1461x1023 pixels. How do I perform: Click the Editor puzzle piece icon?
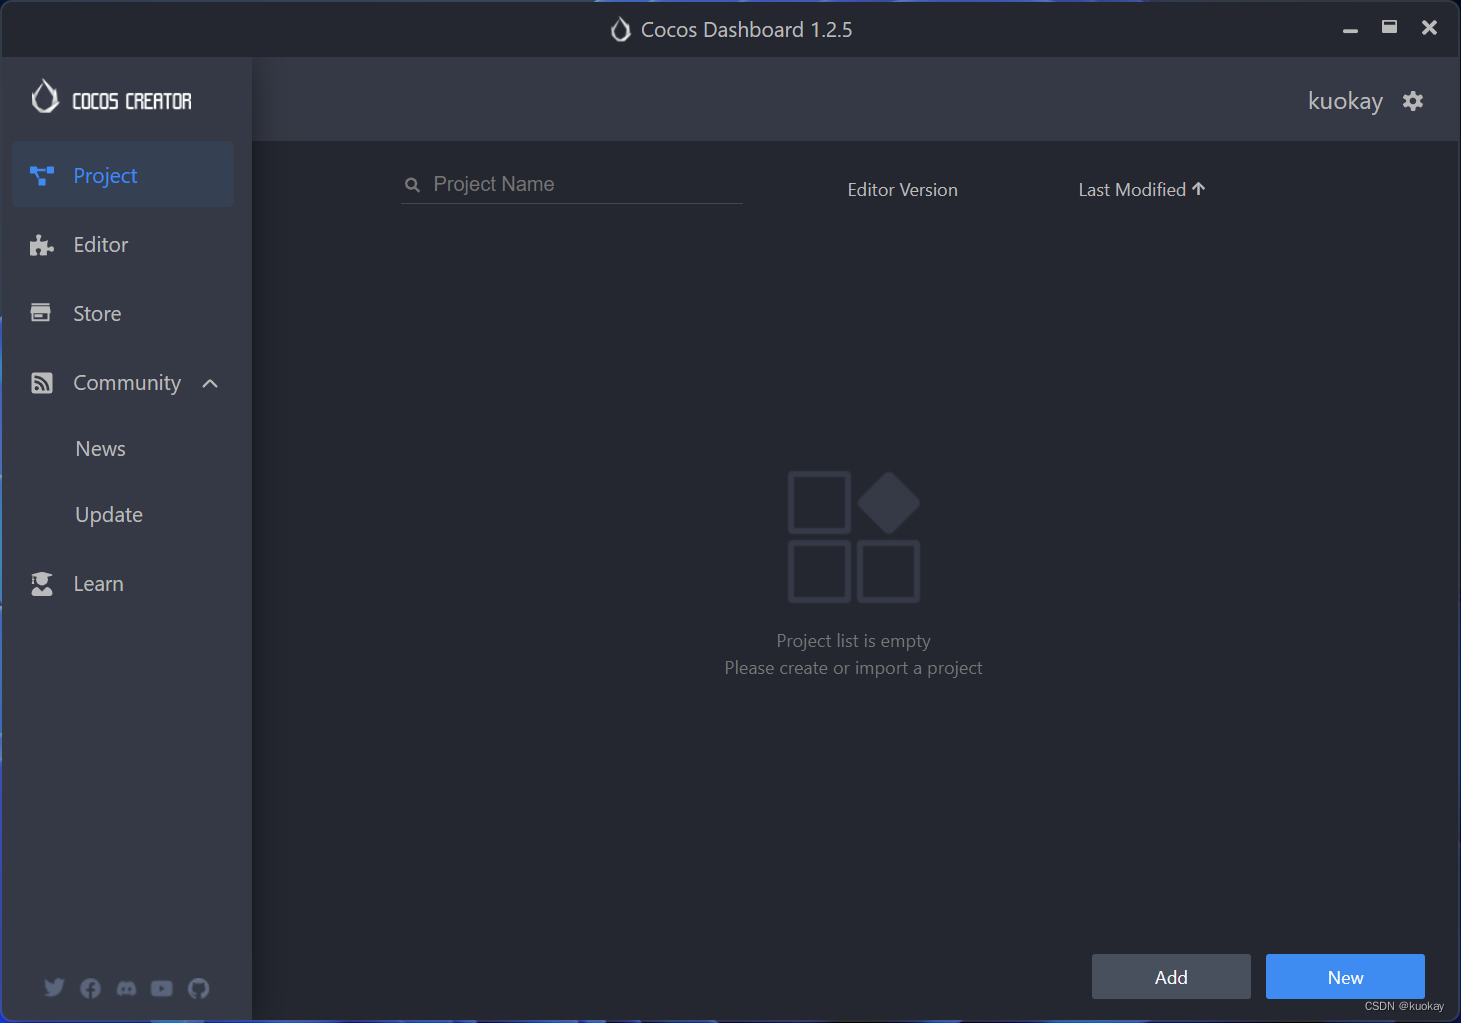pyautogui.click(x=42, y=245)
